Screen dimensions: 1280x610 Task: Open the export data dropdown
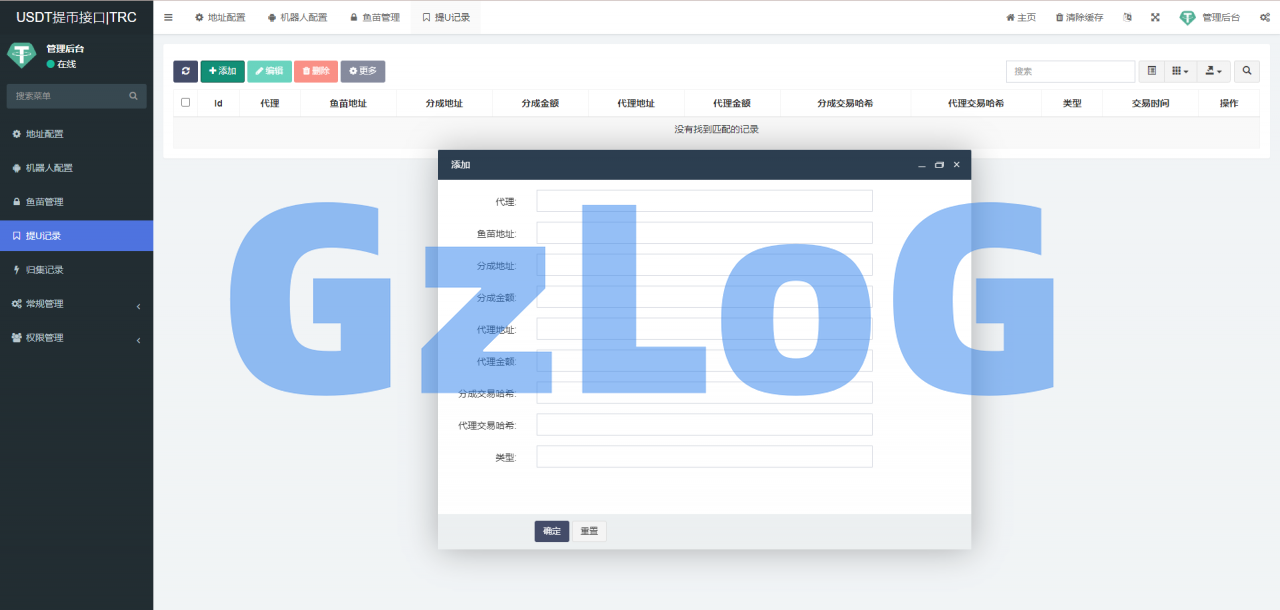1213,71
